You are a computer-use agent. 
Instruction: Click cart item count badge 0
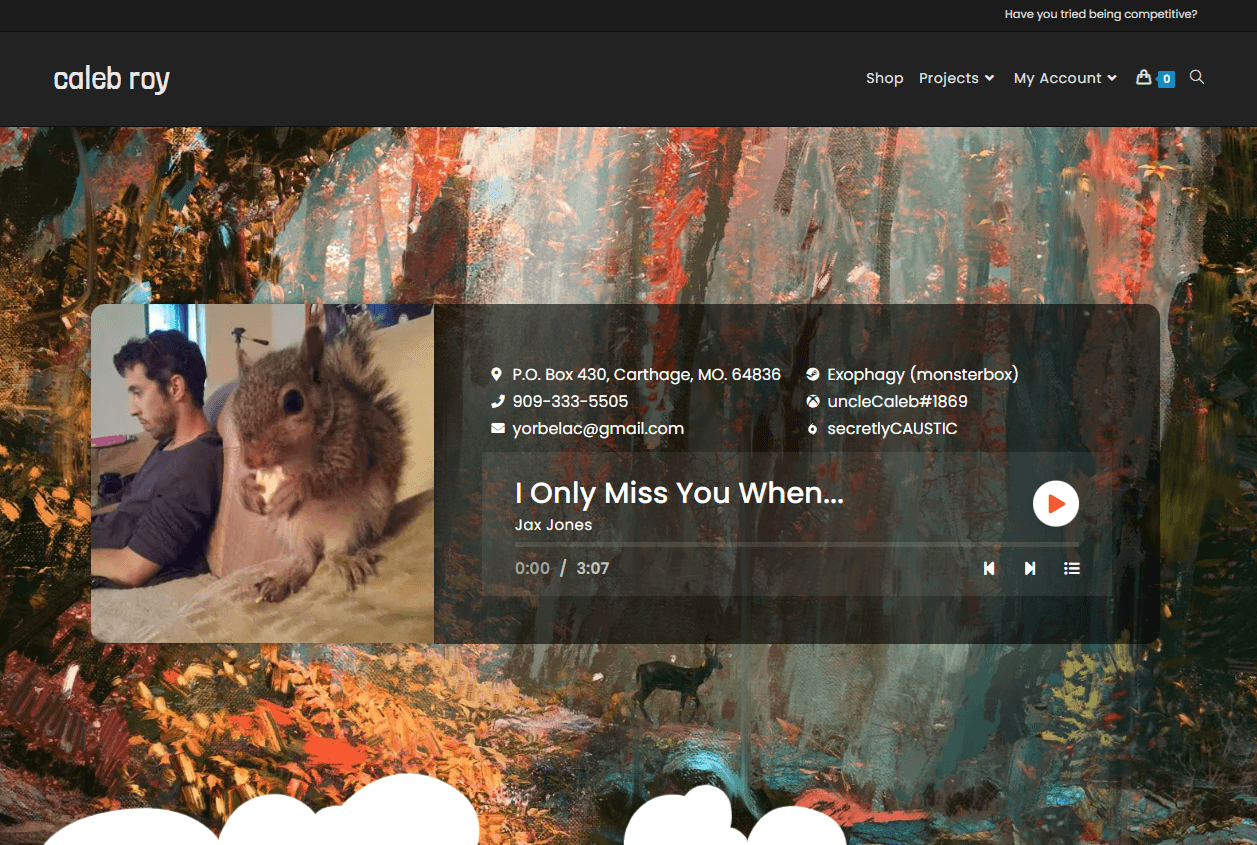1166,79
